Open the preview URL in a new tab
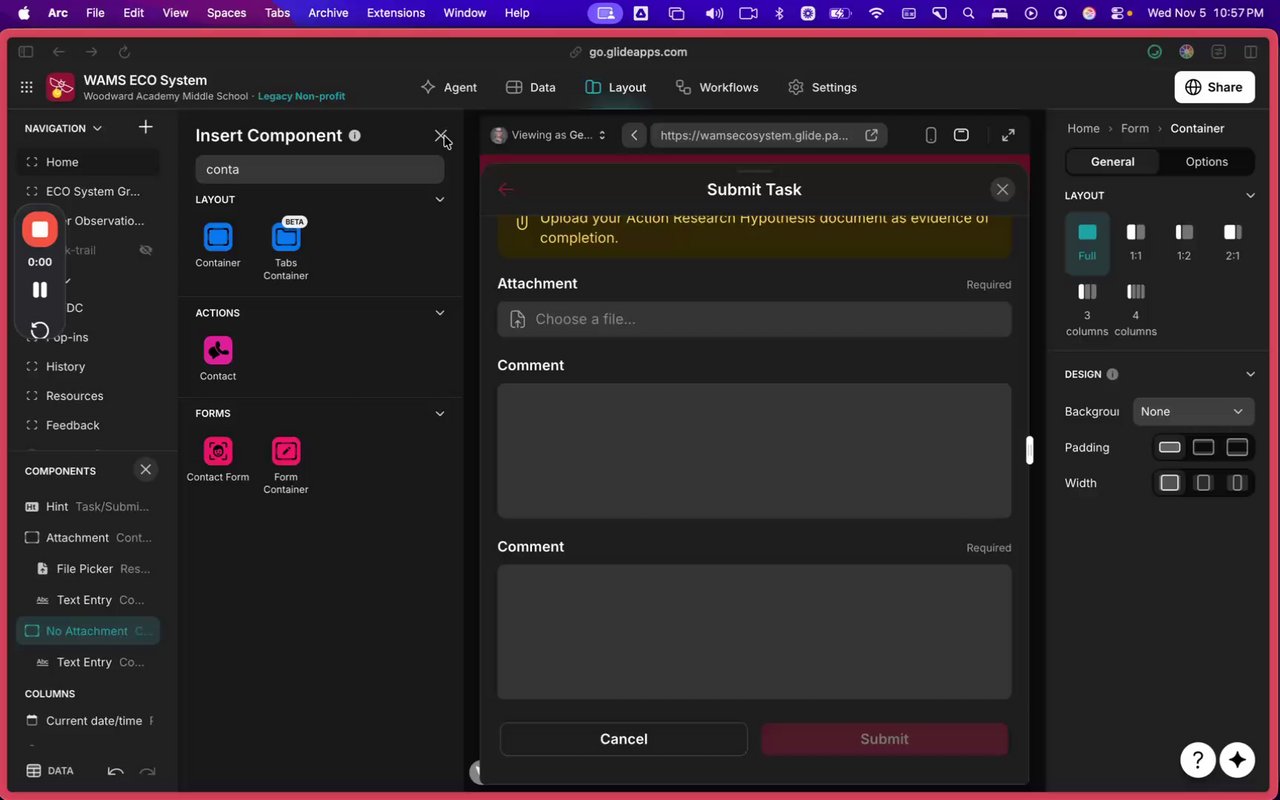Viewport: 1280px width, 800px height. (871, 135)
